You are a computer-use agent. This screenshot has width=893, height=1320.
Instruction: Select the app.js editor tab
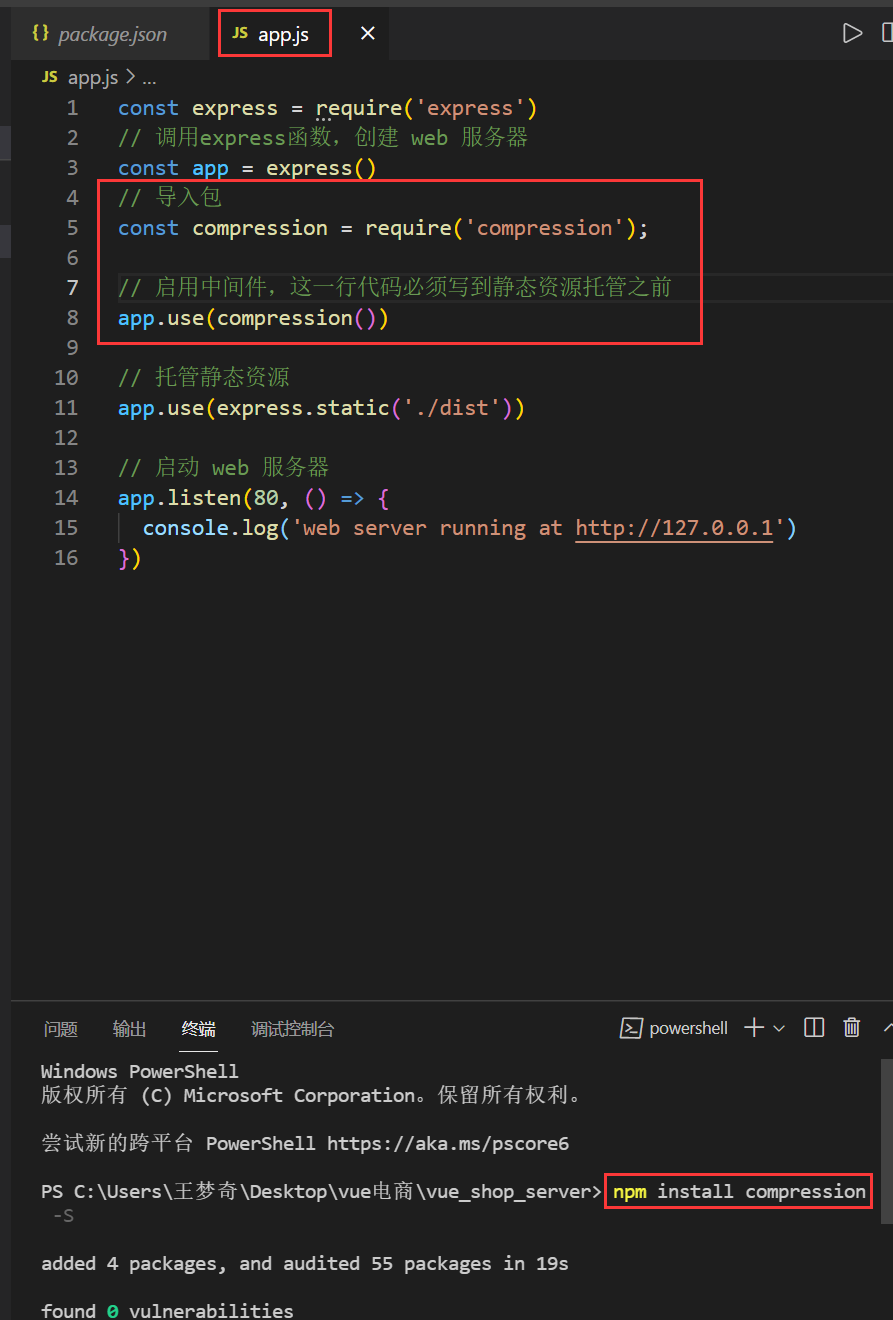point(283,34)
